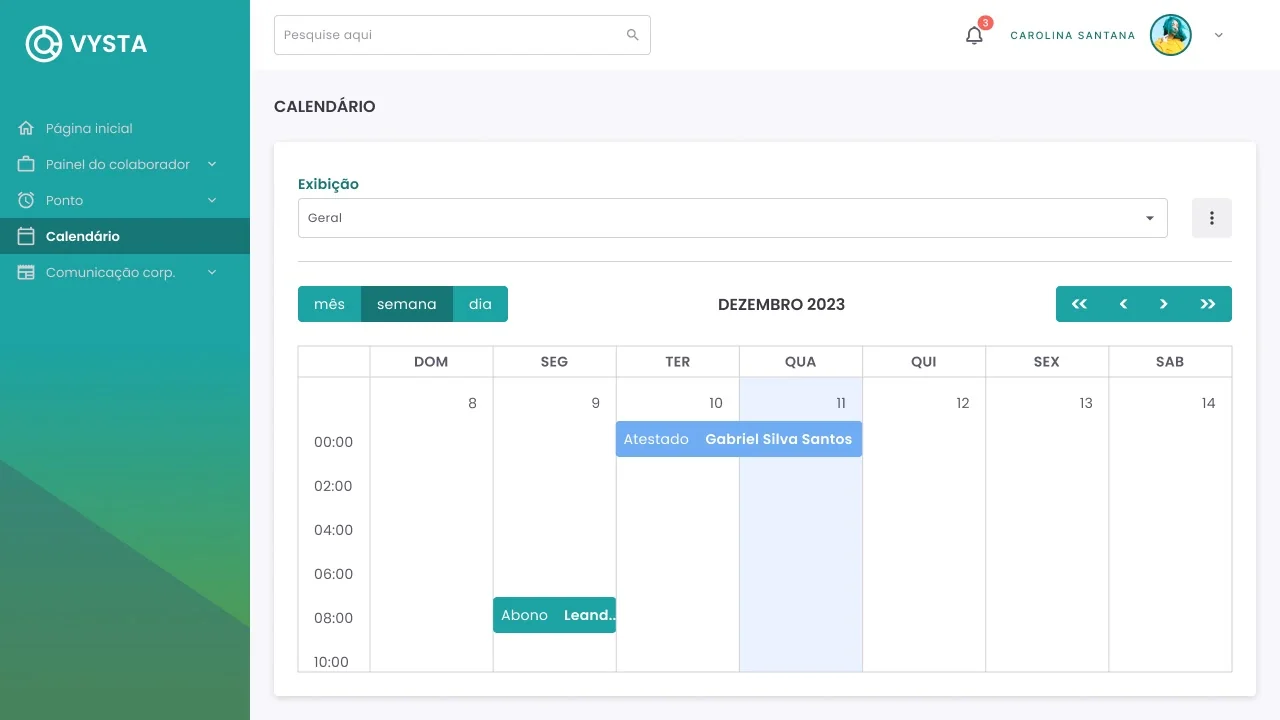Switch calendar to semana view
The image size is (1280, 720).
(x=407, y=304)
